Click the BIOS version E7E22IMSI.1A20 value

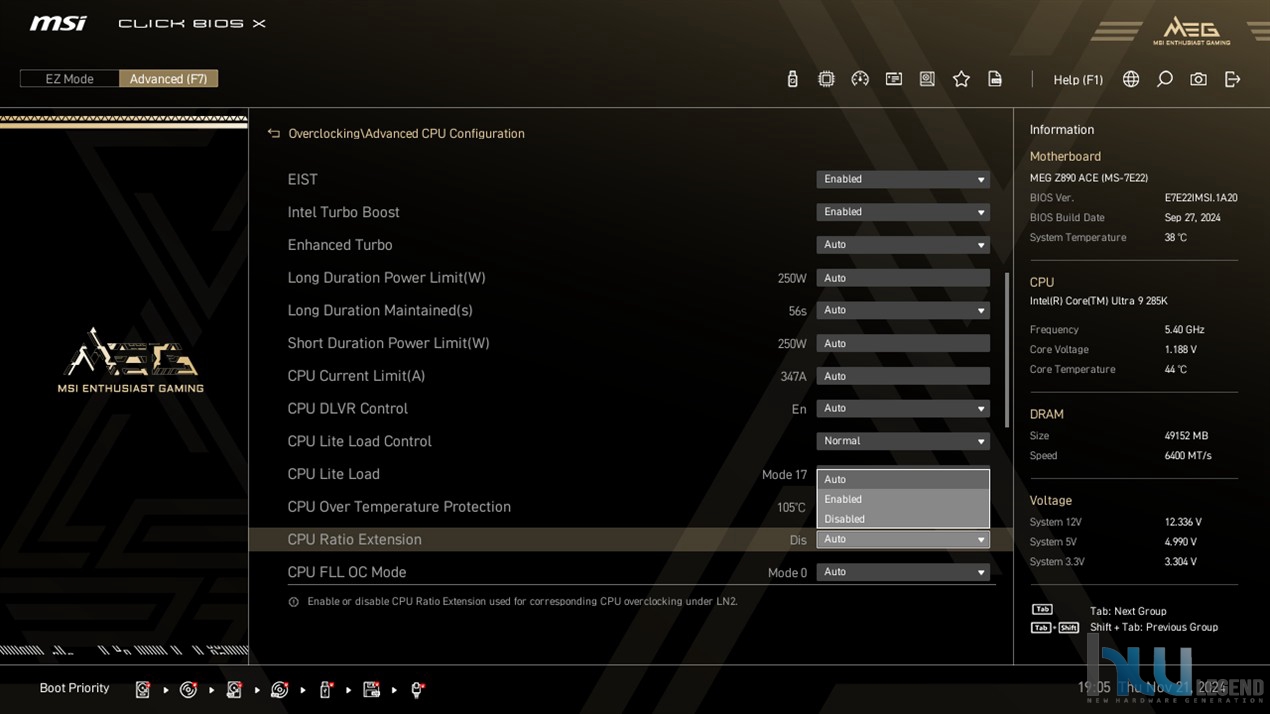[x=1201, y=198]
